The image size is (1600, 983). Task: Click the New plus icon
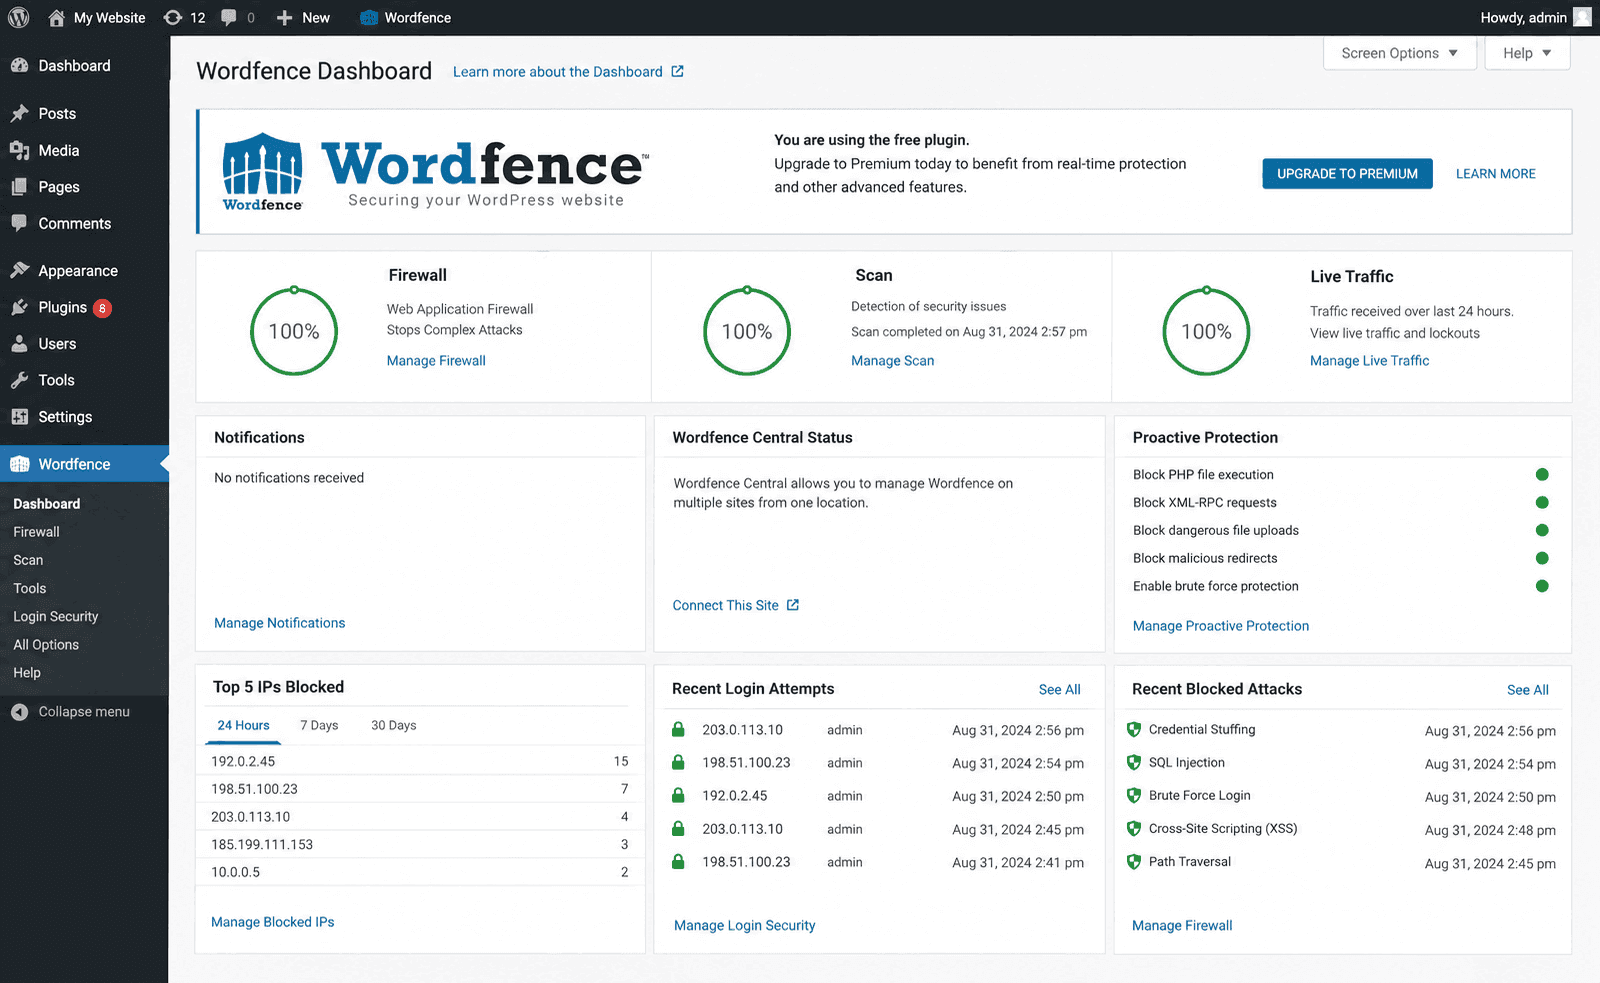click(284, 18)
